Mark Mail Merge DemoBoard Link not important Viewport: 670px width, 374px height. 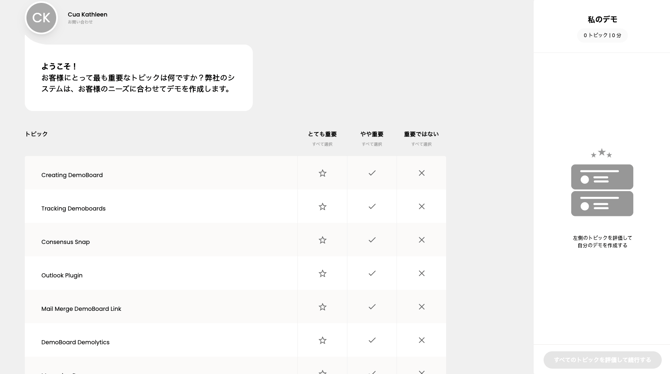click(x=422, y=307)
